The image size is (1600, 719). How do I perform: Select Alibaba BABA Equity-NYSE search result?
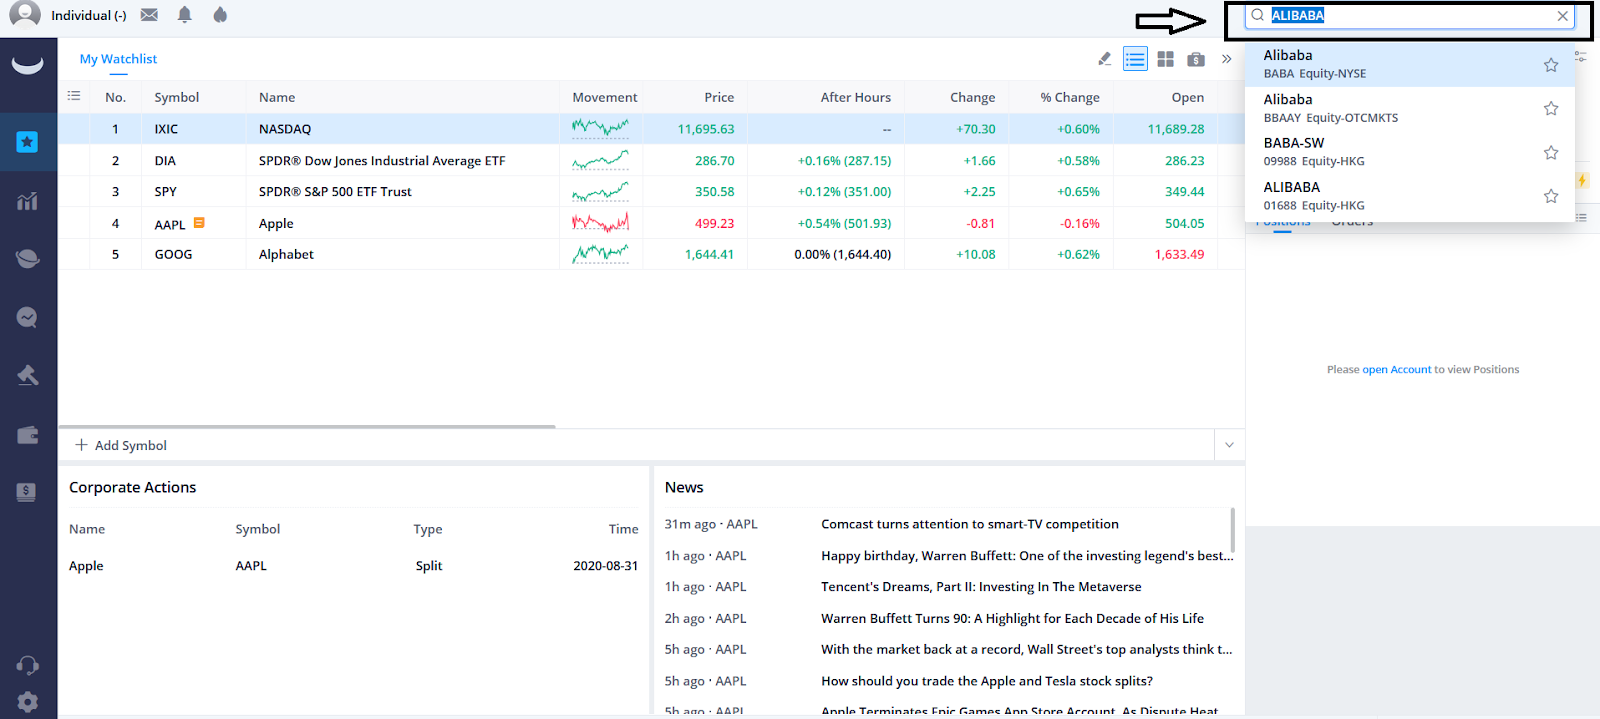tap(1410, 64)
